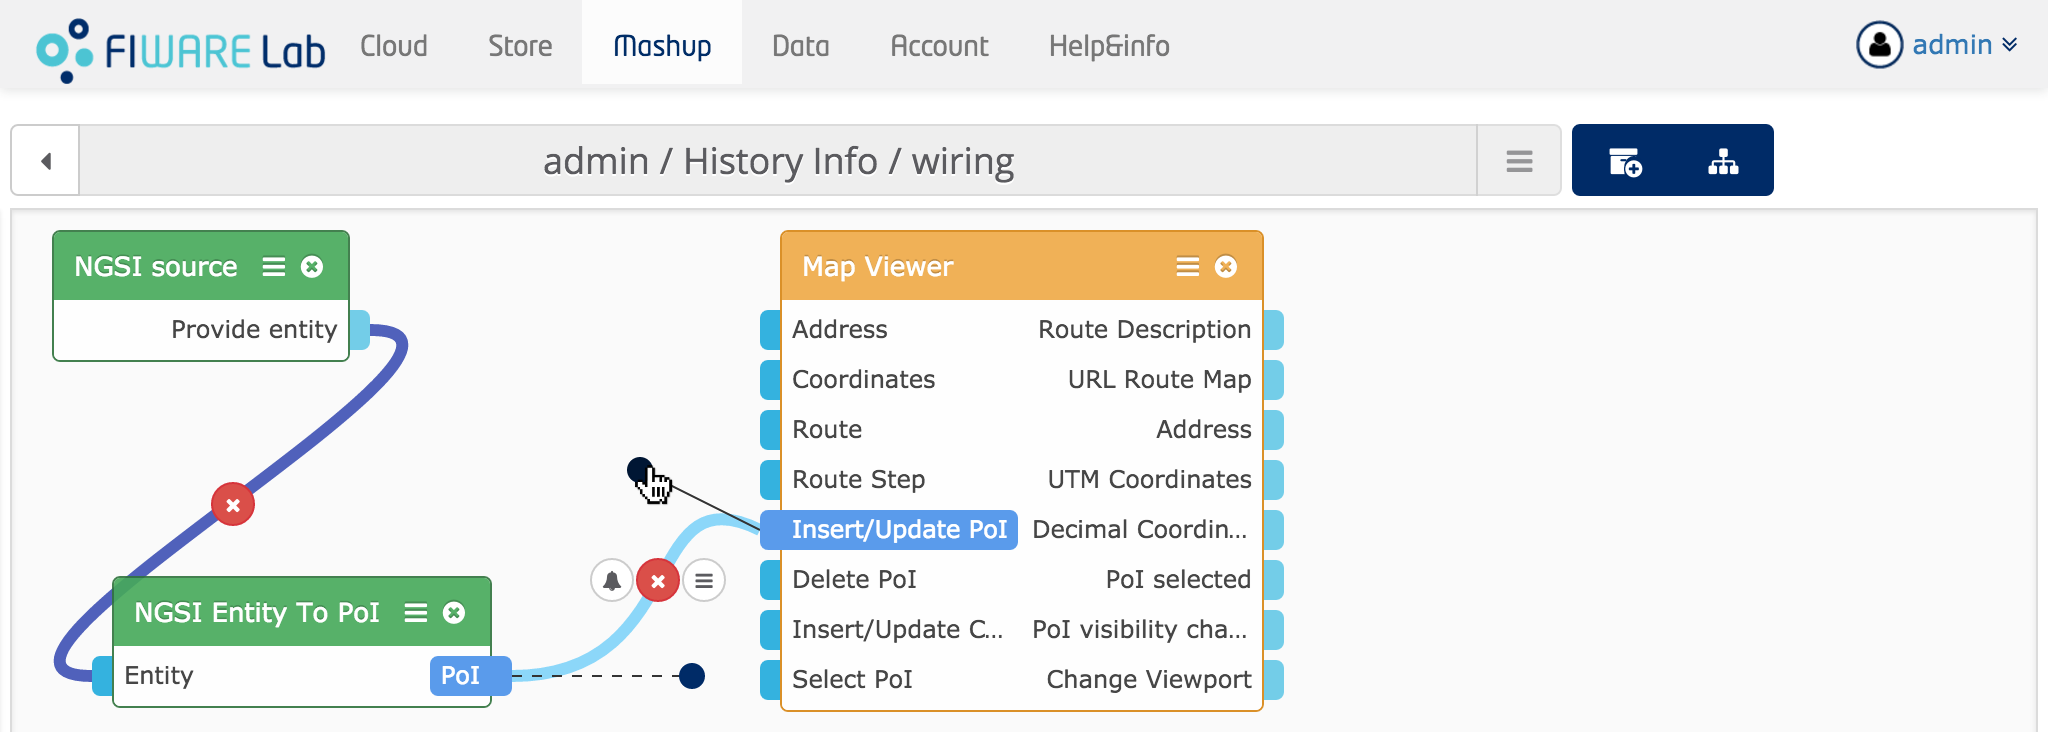Remove the Map Viewer widget
Image resolution: width=2048 pixels, height=732 pixels.
click(x=1226, y=266)
